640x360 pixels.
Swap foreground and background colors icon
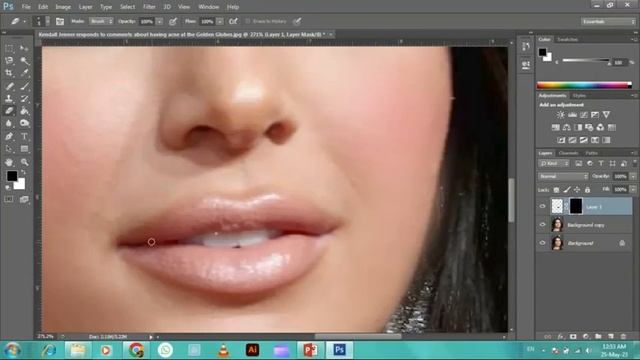tap(23, 173)
